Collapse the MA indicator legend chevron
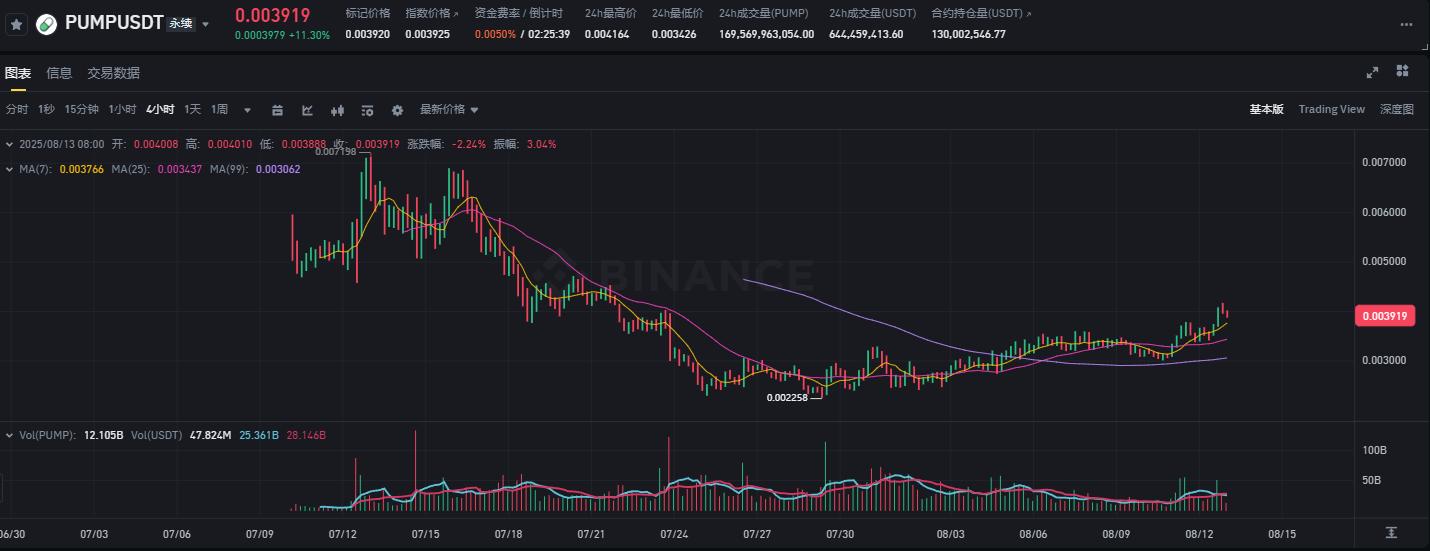This screenshot has width=1430, height=551. click(x=10, y=169)
